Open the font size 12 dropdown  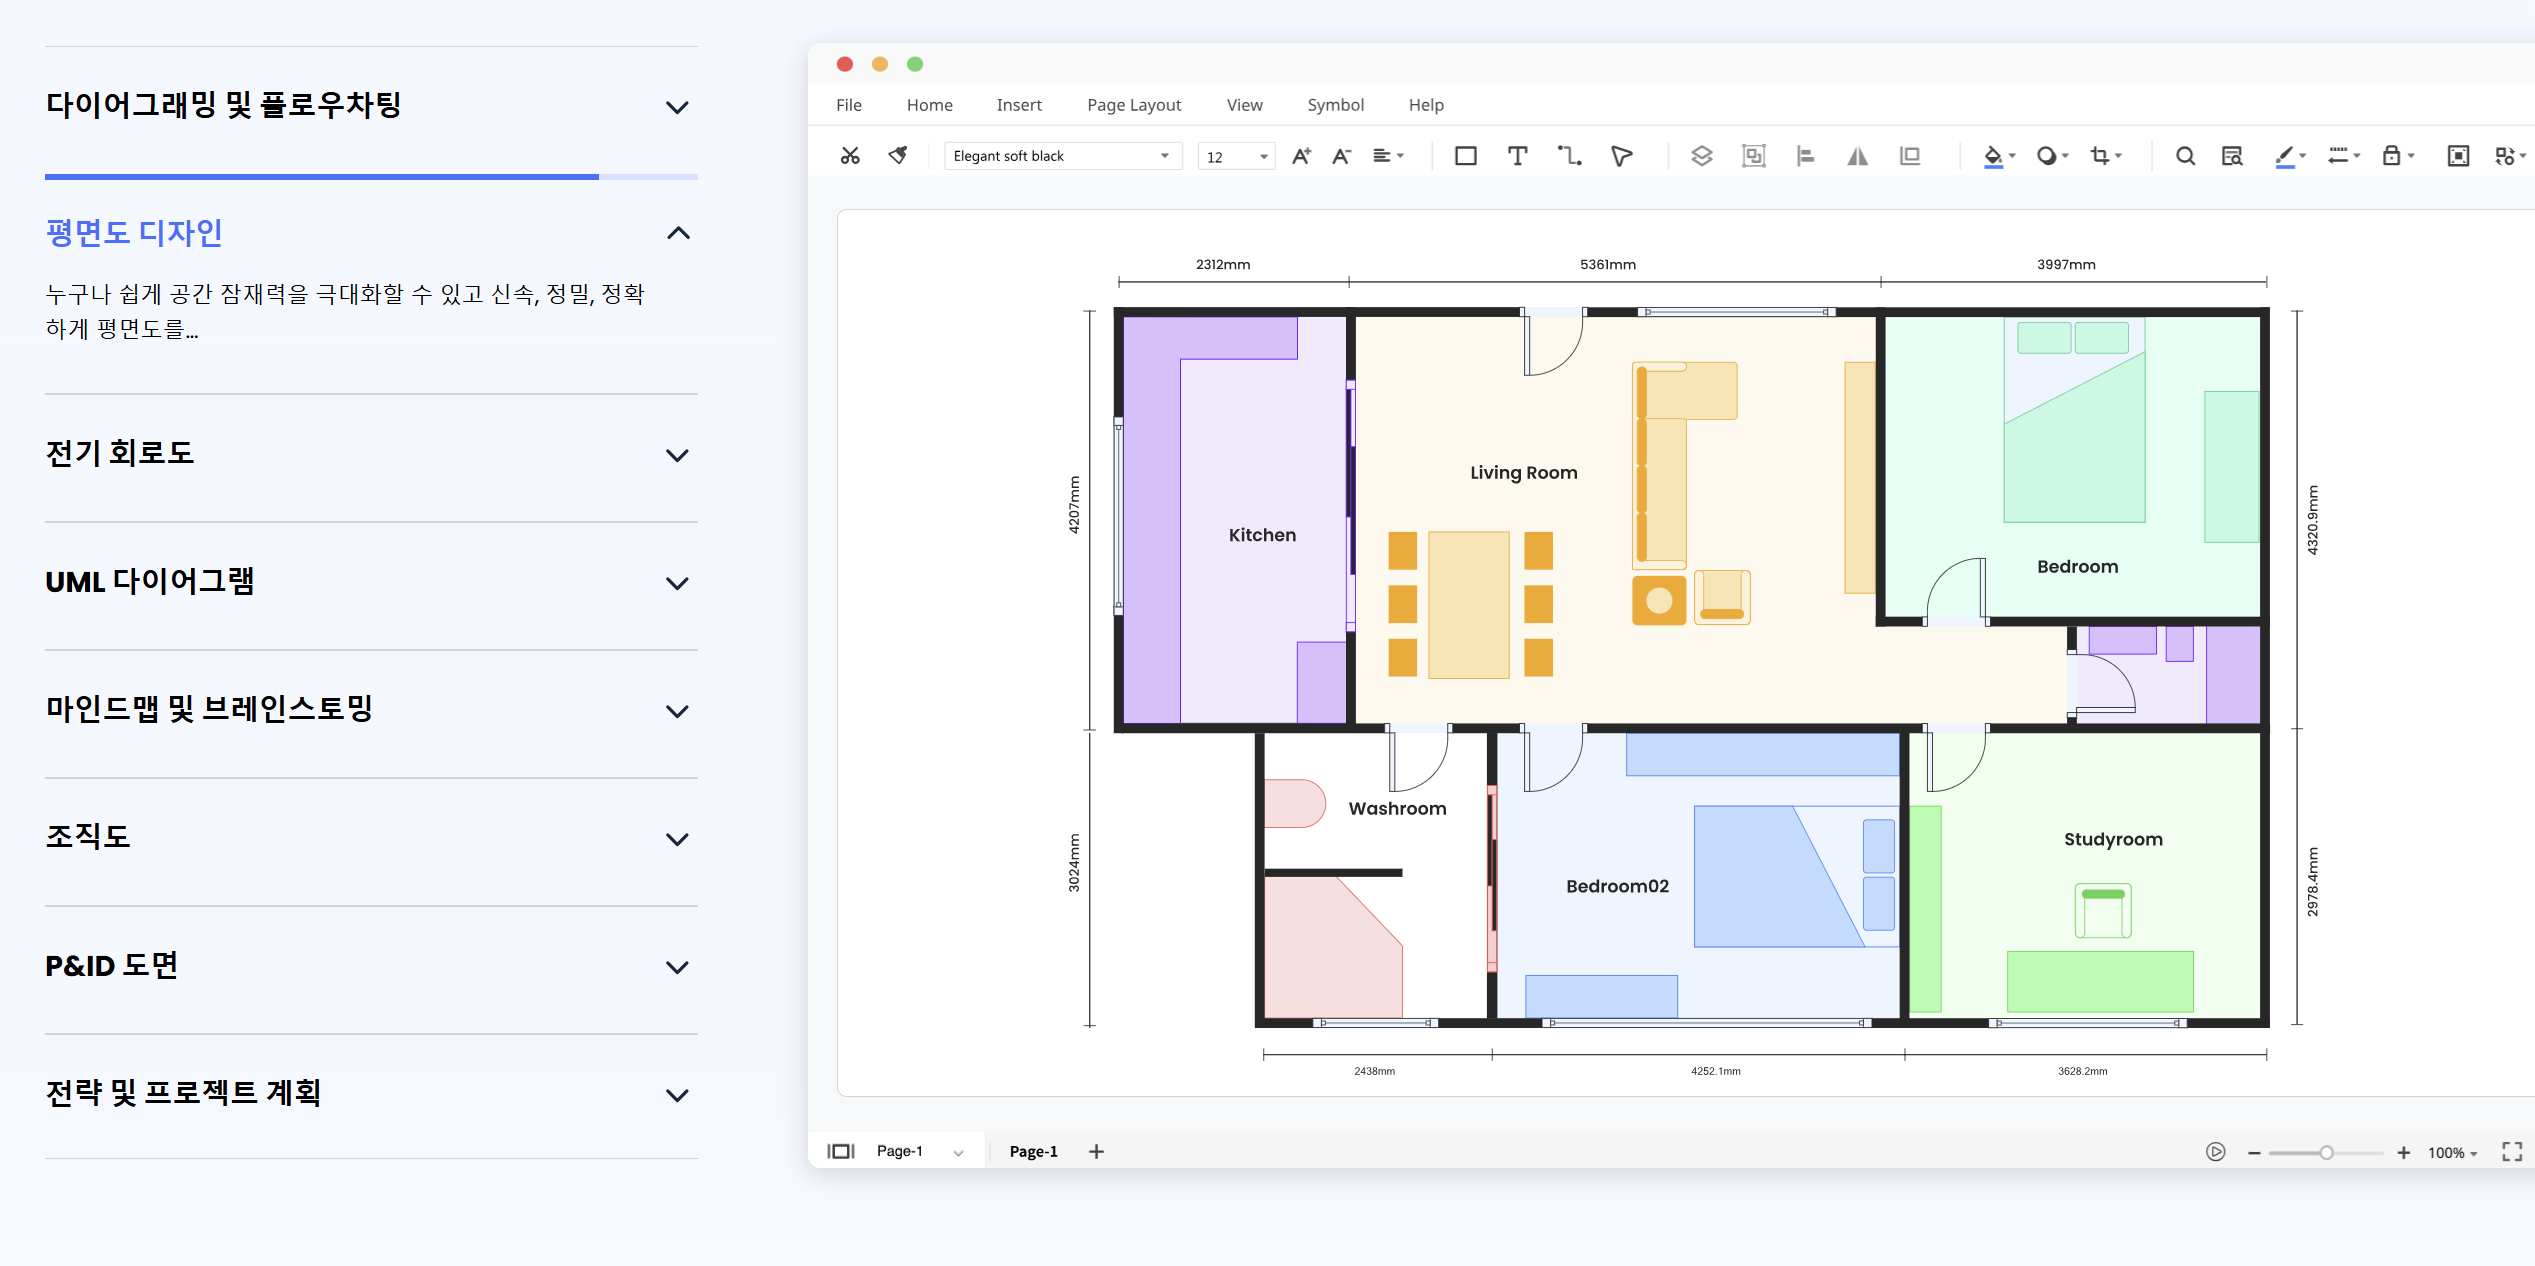pyautogui.click(x=1236, y=156)
